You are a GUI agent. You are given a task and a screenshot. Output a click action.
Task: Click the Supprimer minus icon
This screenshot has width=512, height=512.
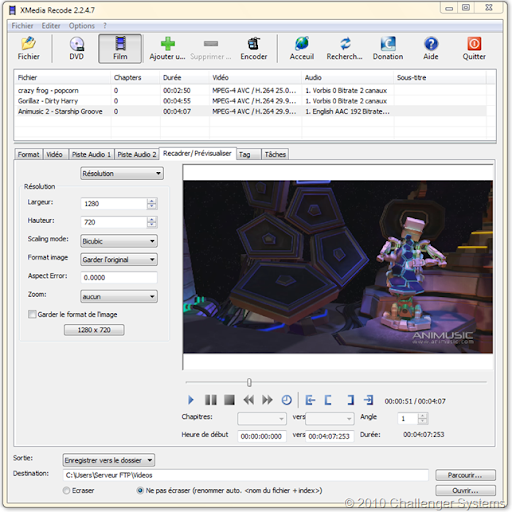click(x=211, y=43)
